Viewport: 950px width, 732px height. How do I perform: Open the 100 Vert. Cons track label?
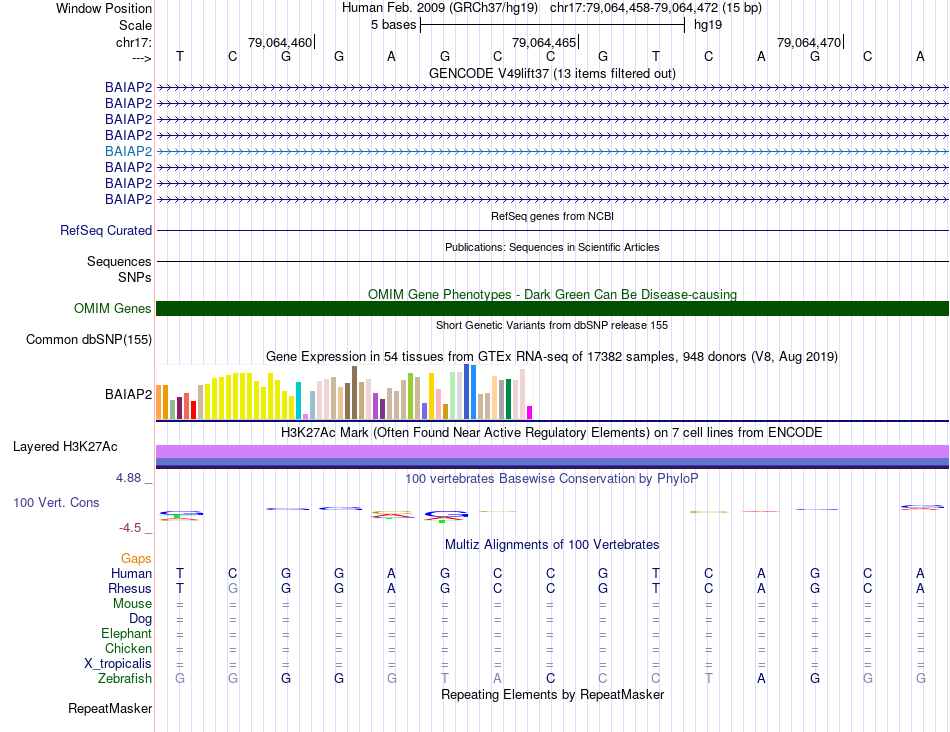point(56,502)
